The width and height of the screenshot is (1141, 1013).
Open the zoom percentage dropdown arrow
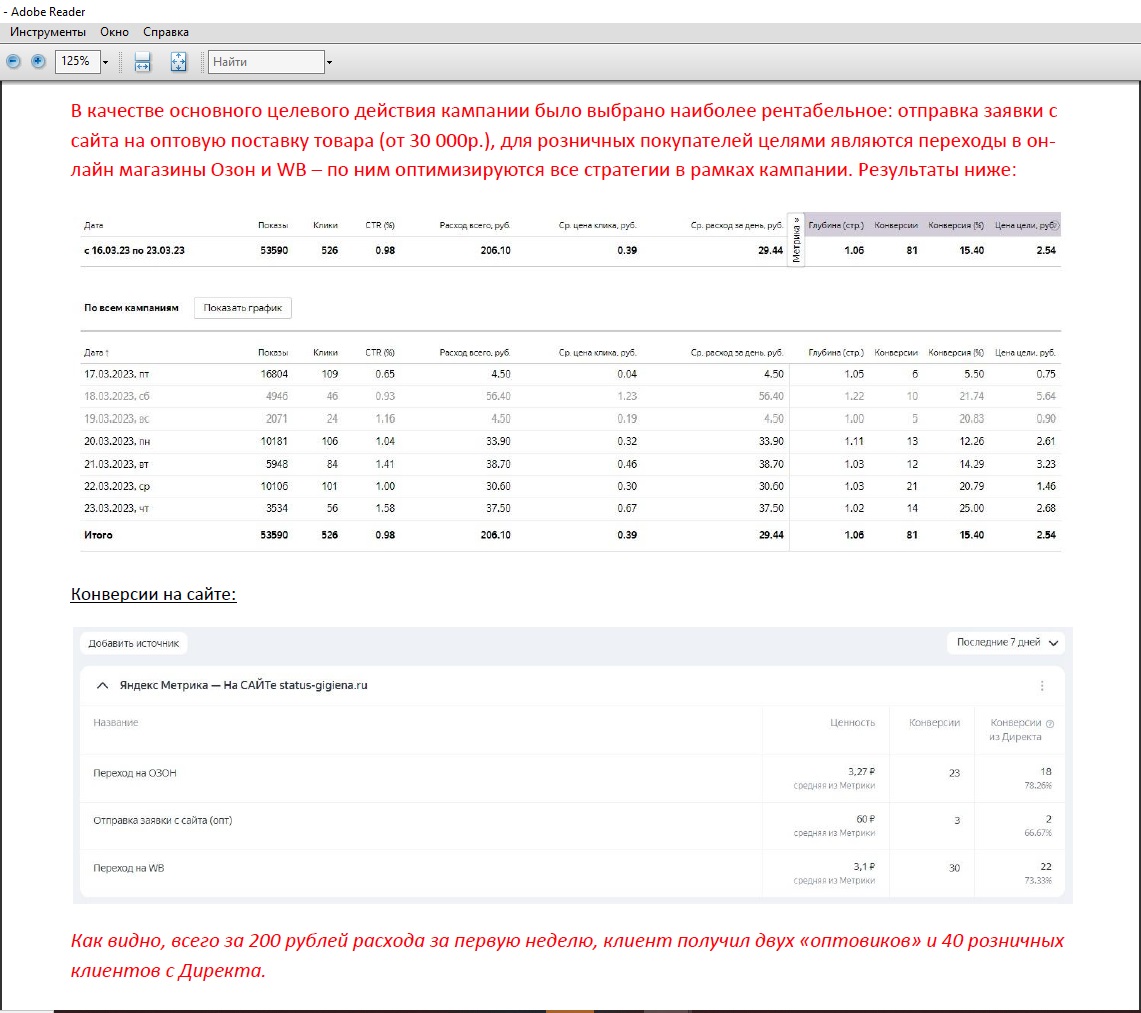pyautogui.click(x=106, y=63)
